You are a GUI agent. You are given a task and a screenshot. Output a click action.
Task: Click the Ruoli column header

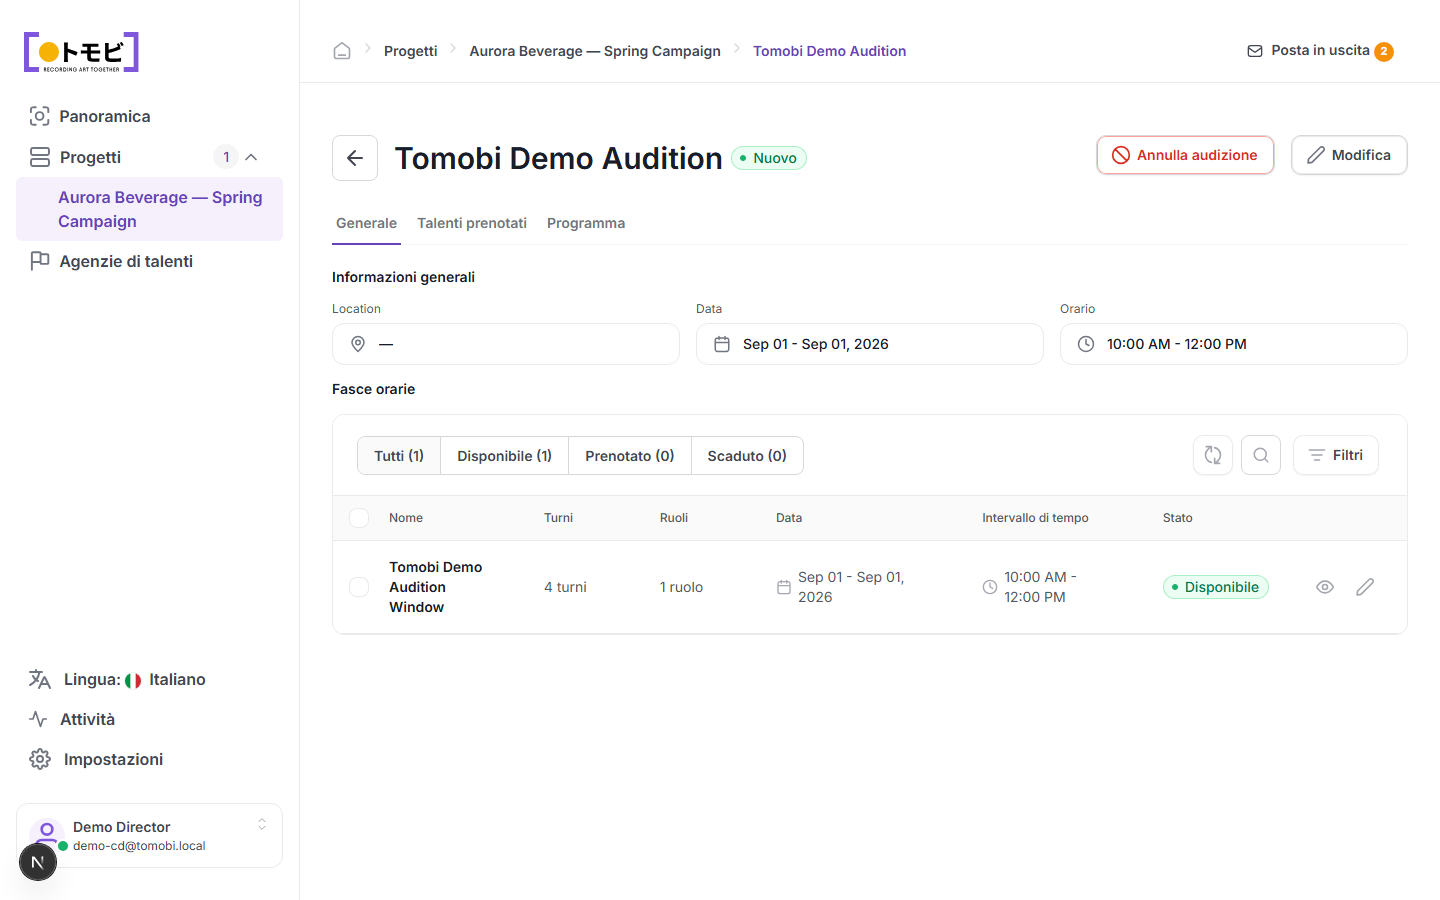pos(674,518)
